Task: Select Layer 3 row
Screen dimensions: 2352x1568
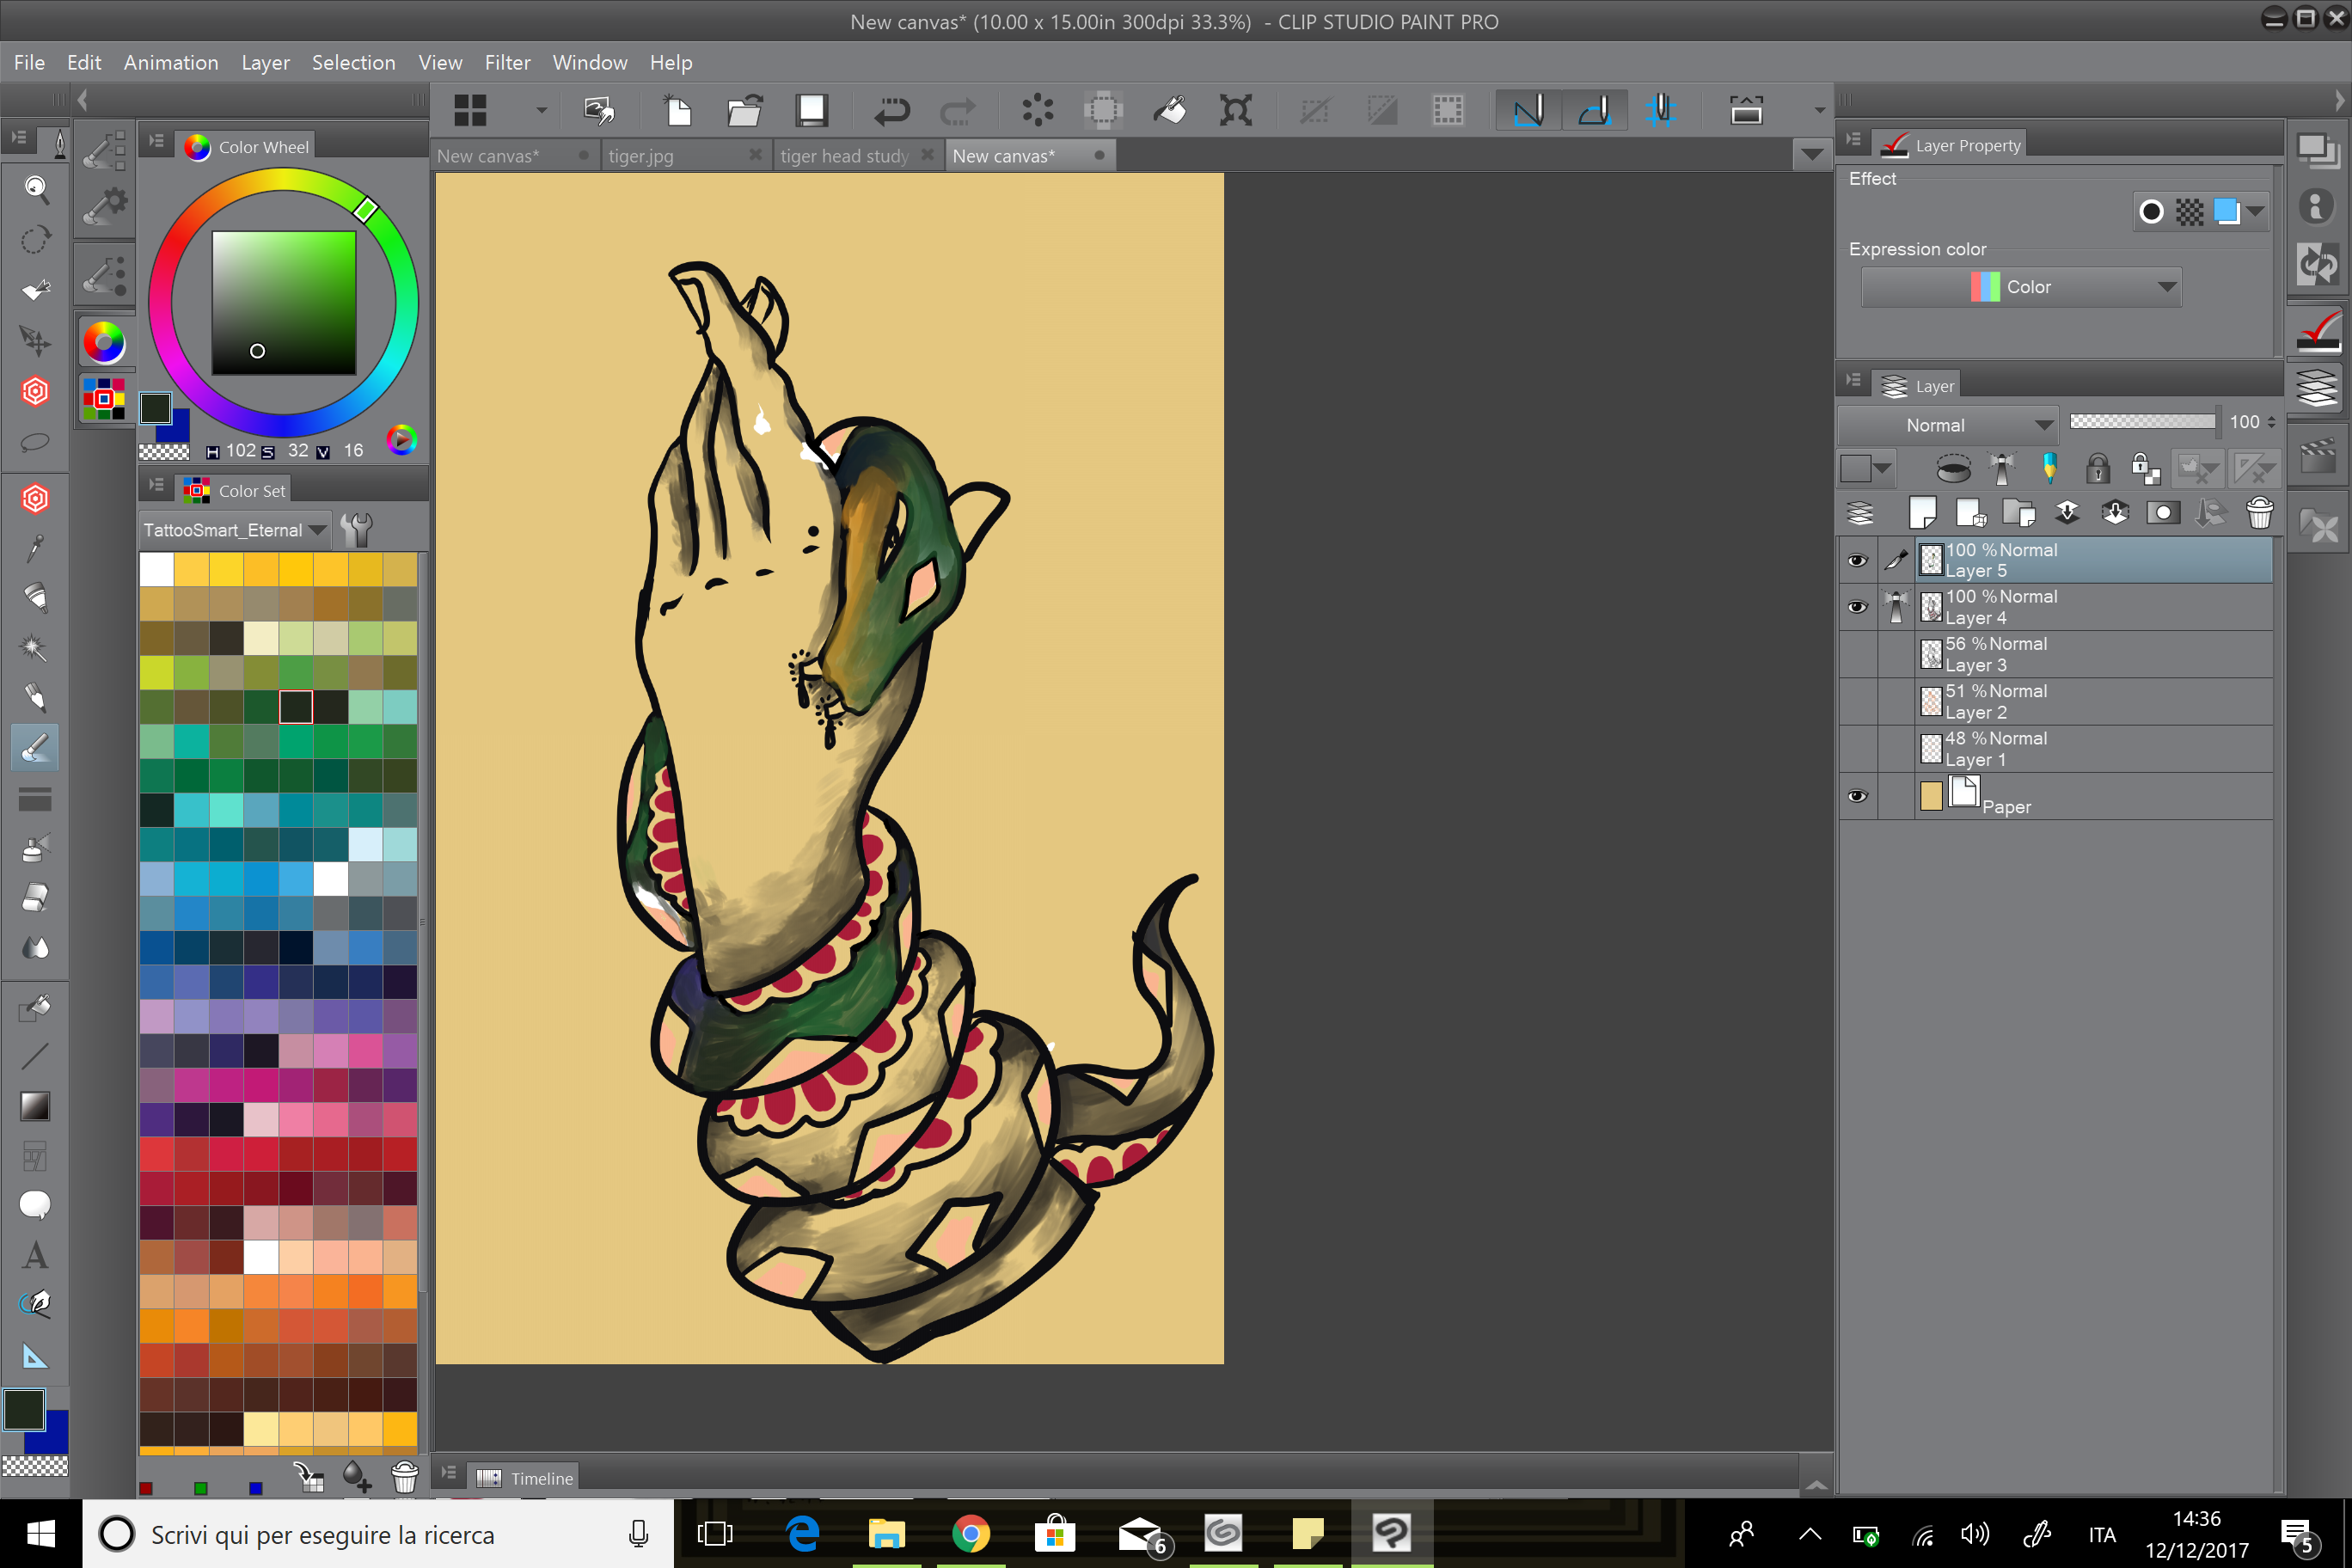Action: (x=2094, y=654)
